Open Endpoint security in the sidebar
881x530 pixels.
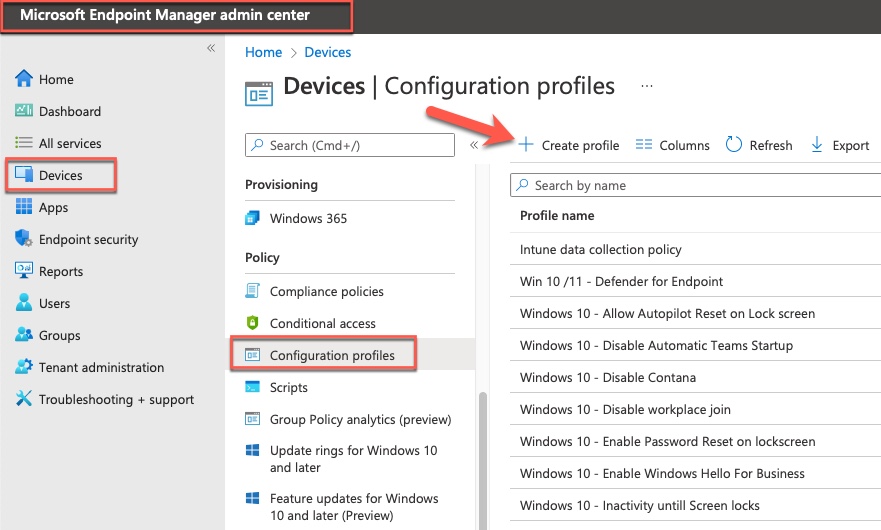click(88, 239)
